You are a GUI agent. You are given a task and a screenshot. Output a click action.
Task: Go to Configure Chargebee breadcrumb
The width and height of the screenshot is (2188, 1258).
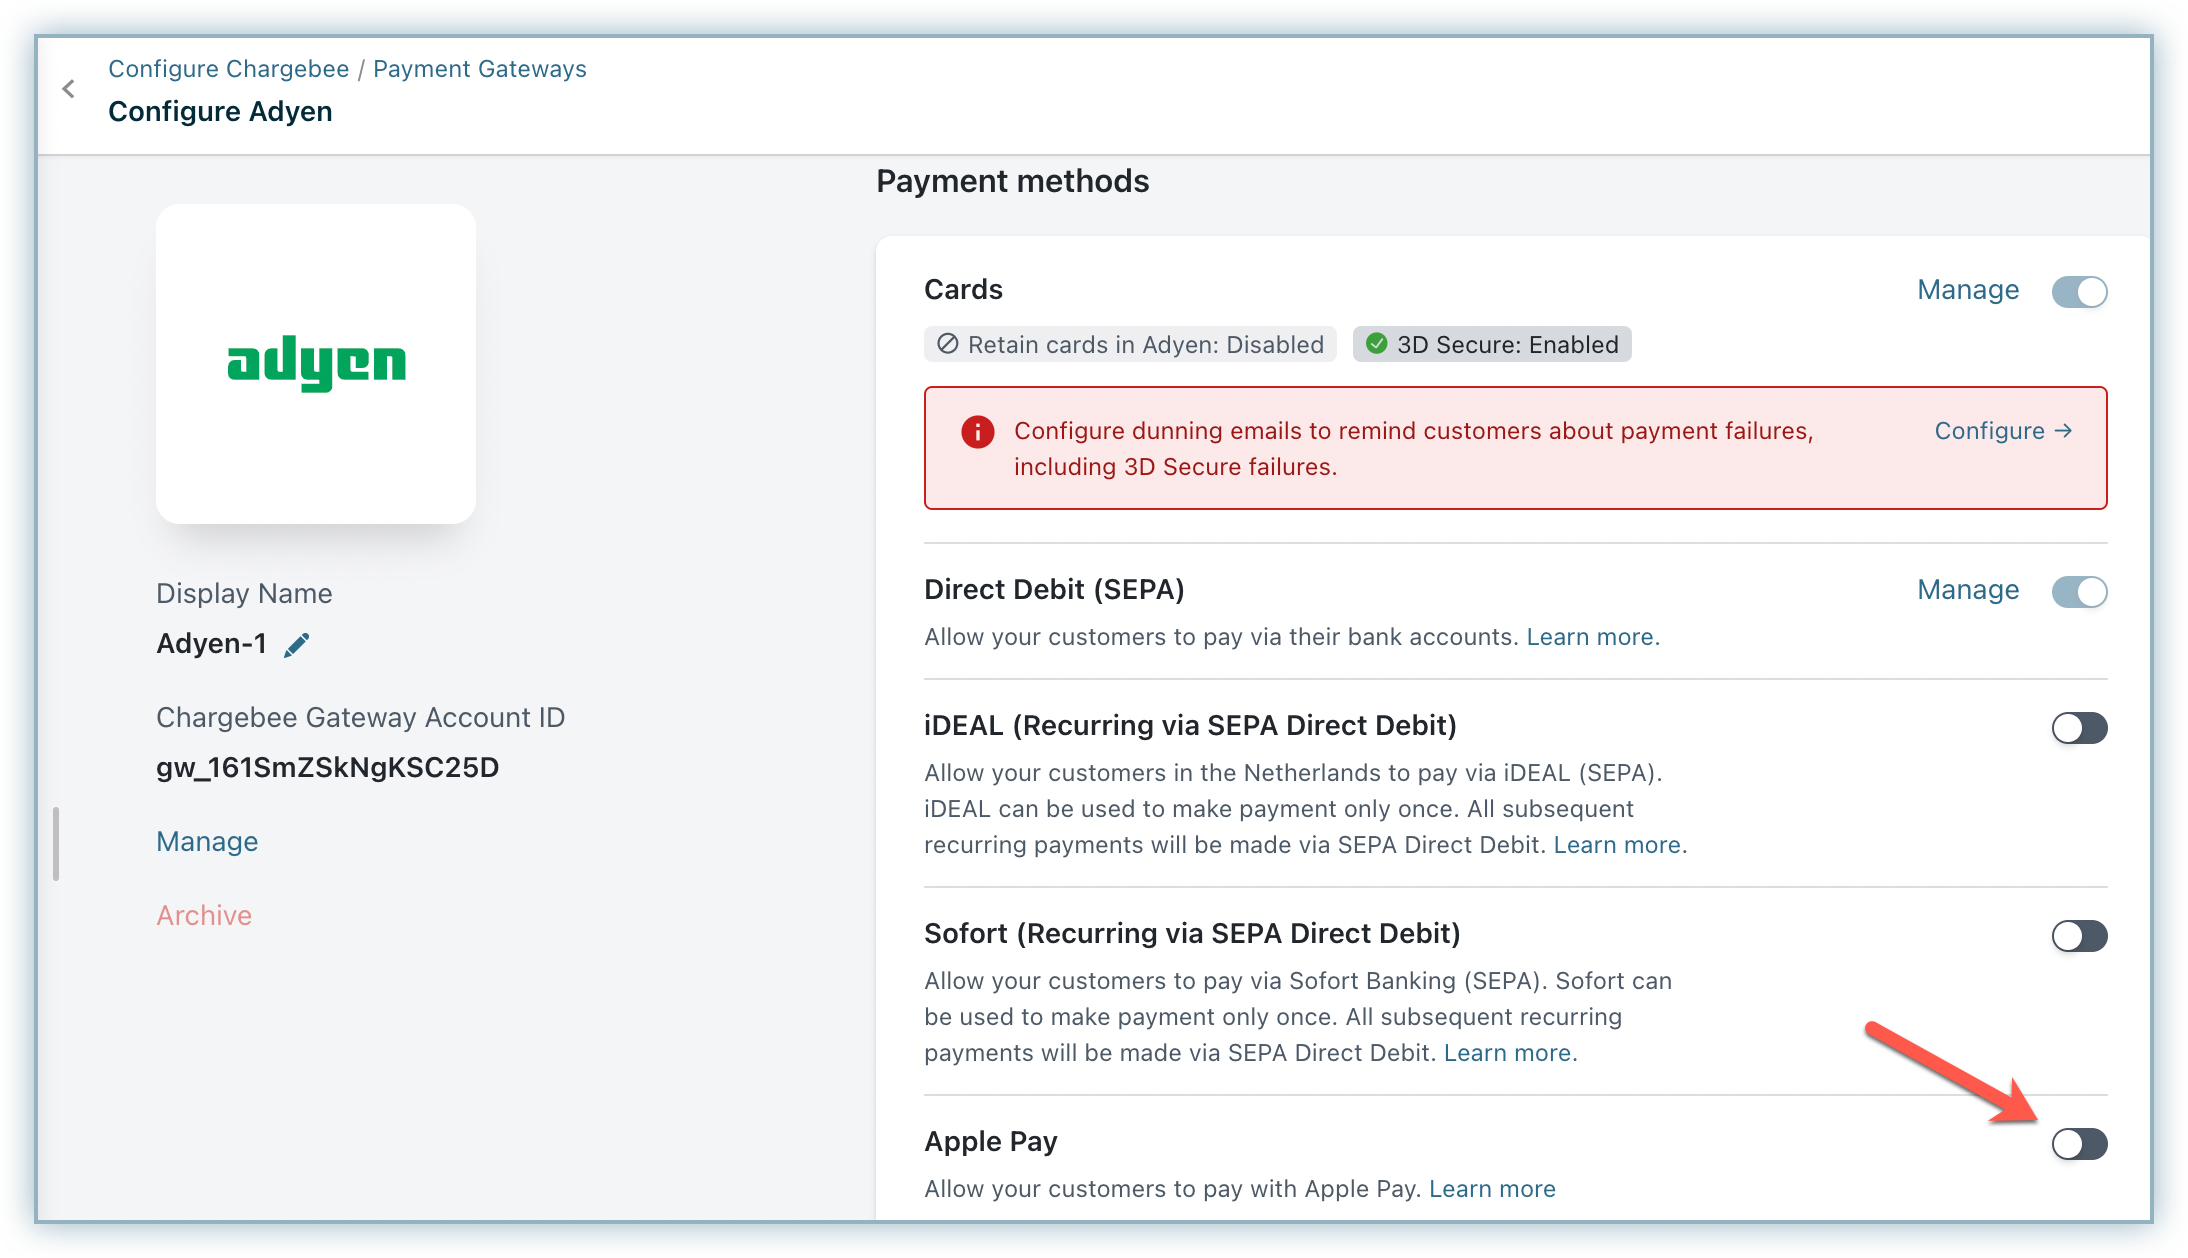coord(228,69)
